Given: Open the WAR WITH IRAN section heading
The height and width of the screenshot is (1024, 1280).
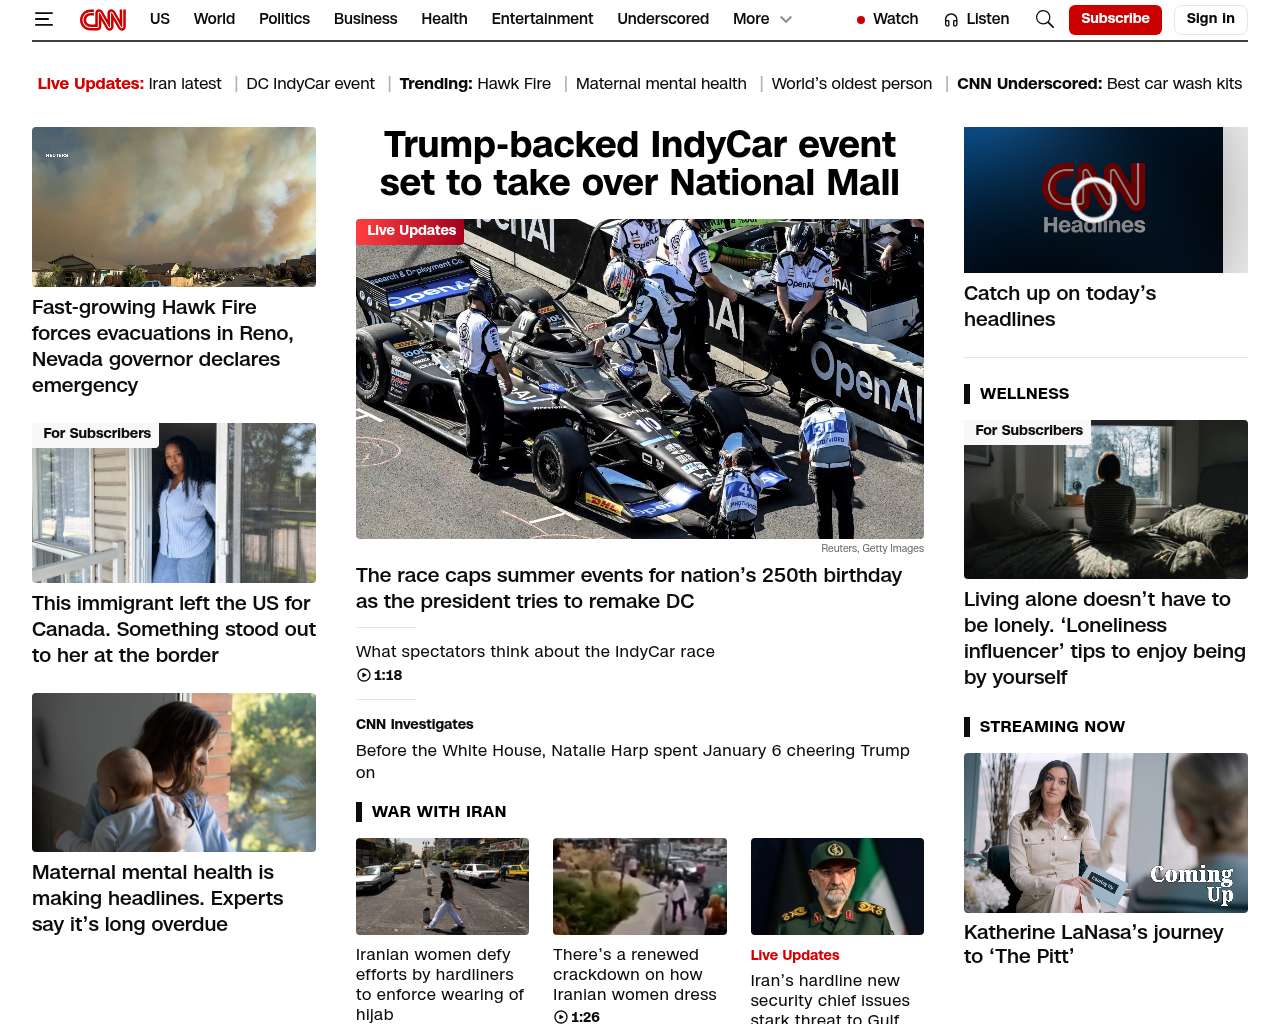Looking at the screenshot, I should coord(439,812).
